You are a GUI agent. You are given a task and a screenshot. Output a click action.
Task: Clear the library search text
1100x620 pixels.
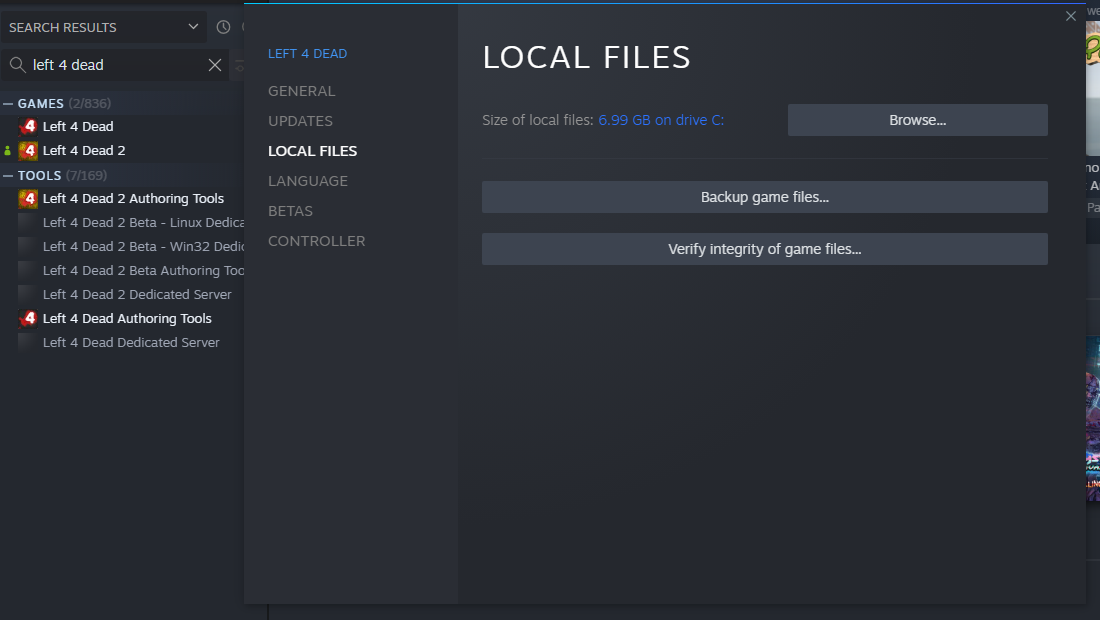tap(215, 65)
